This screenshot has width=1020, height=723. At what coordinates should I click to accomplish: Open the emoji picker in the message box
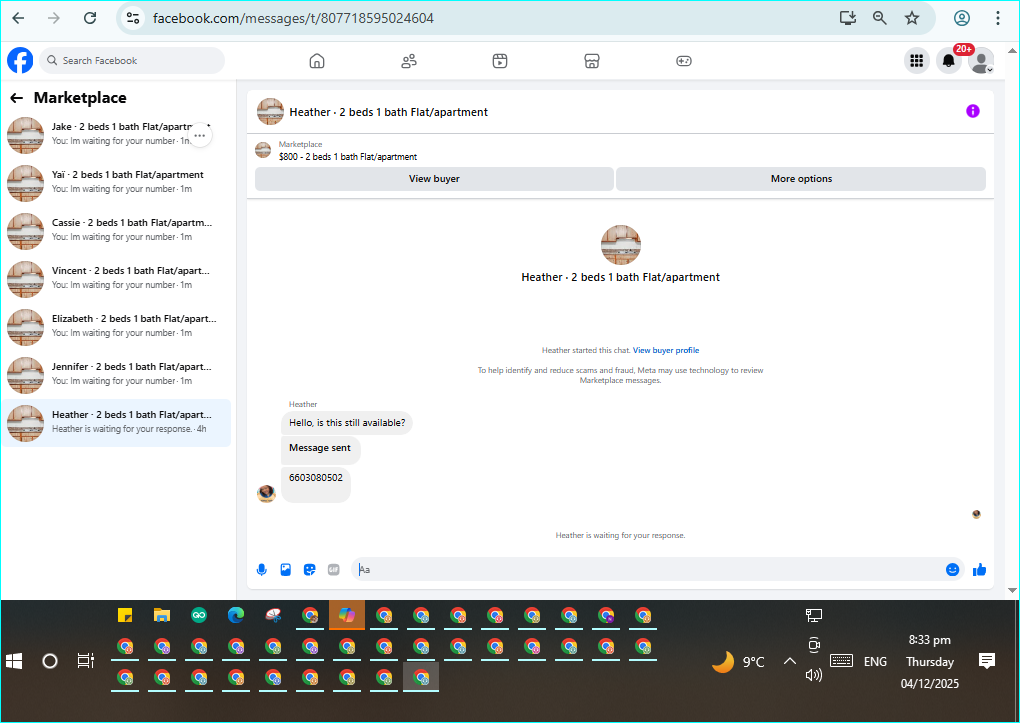[x=952, y=570]
